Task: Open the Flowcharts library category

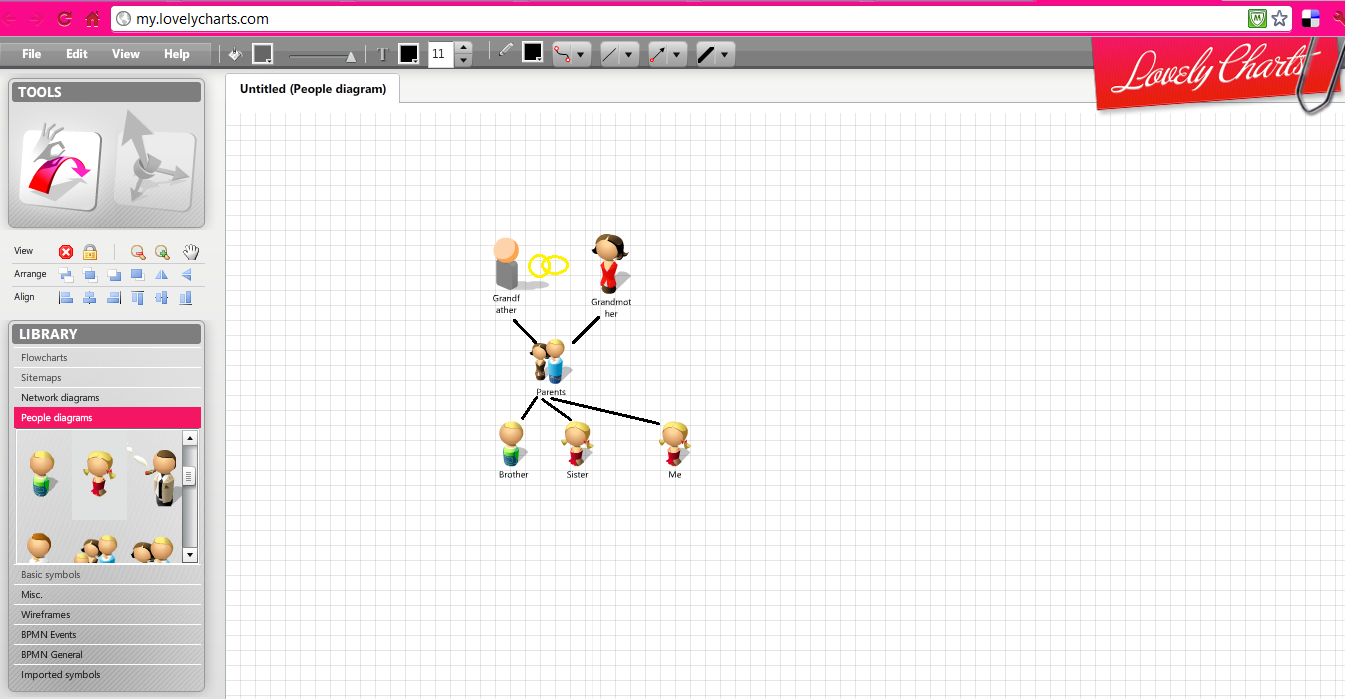Action: click(x=44, y=357)
